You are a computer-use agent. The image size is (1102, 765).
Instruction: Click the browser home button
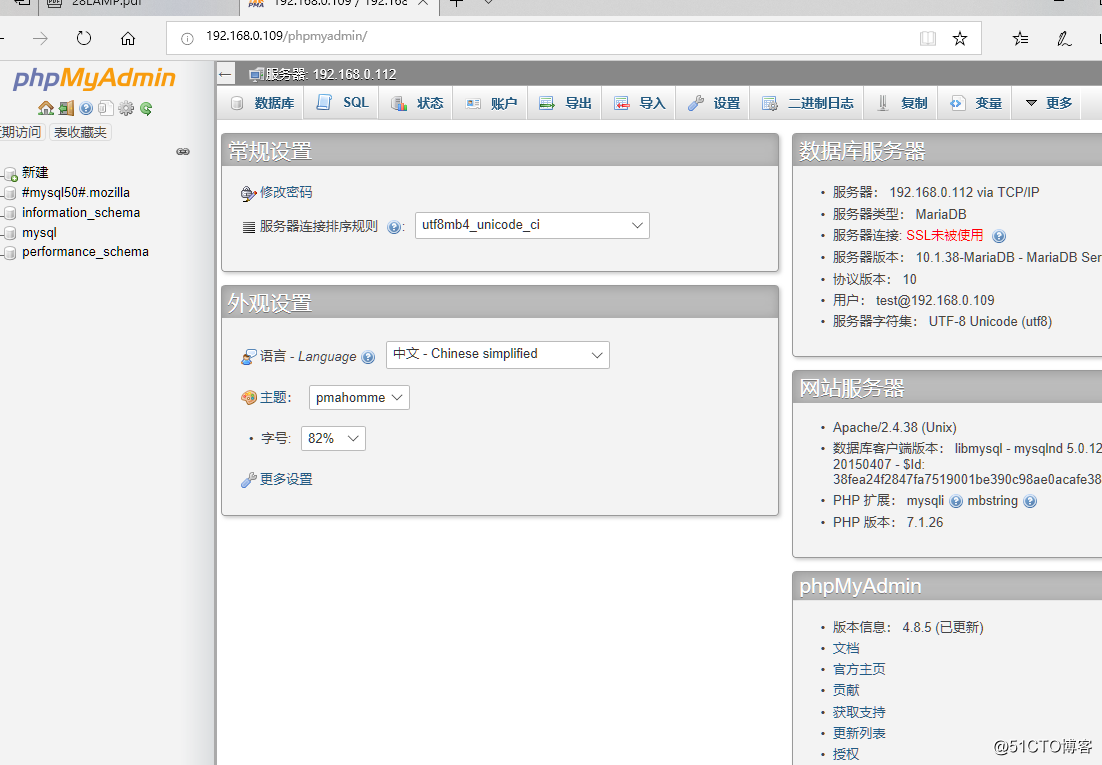tap(128, 38)
